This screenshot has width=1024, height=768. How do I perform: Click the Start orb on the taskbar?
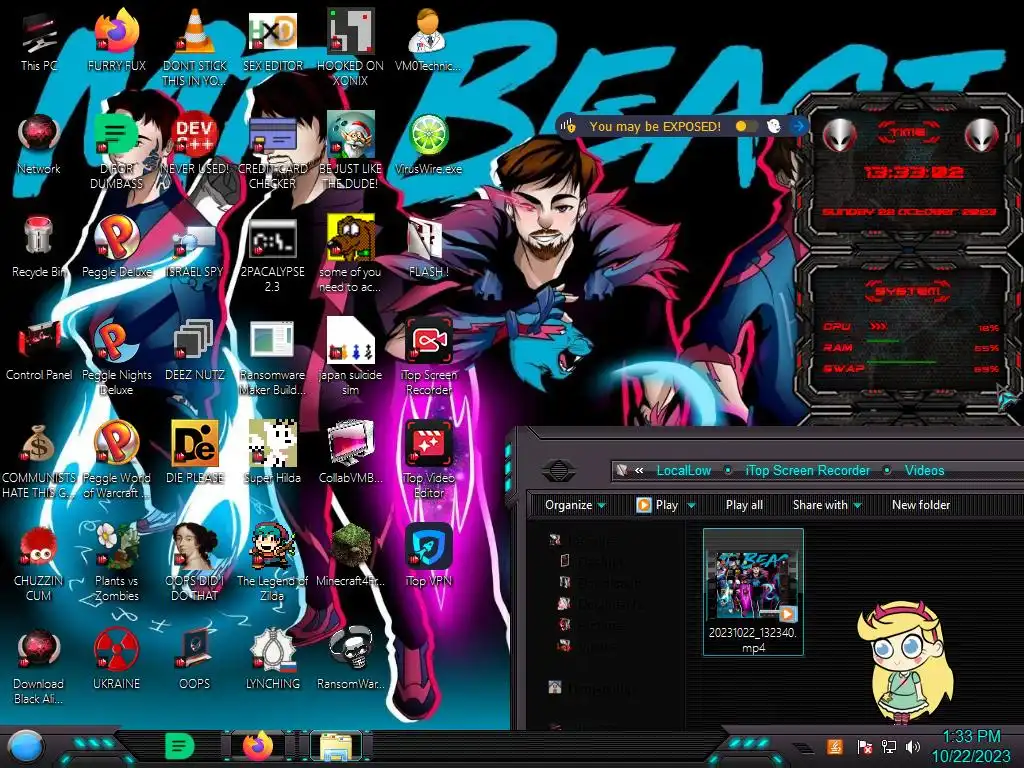pyautogui.click(x=26, y=746)
